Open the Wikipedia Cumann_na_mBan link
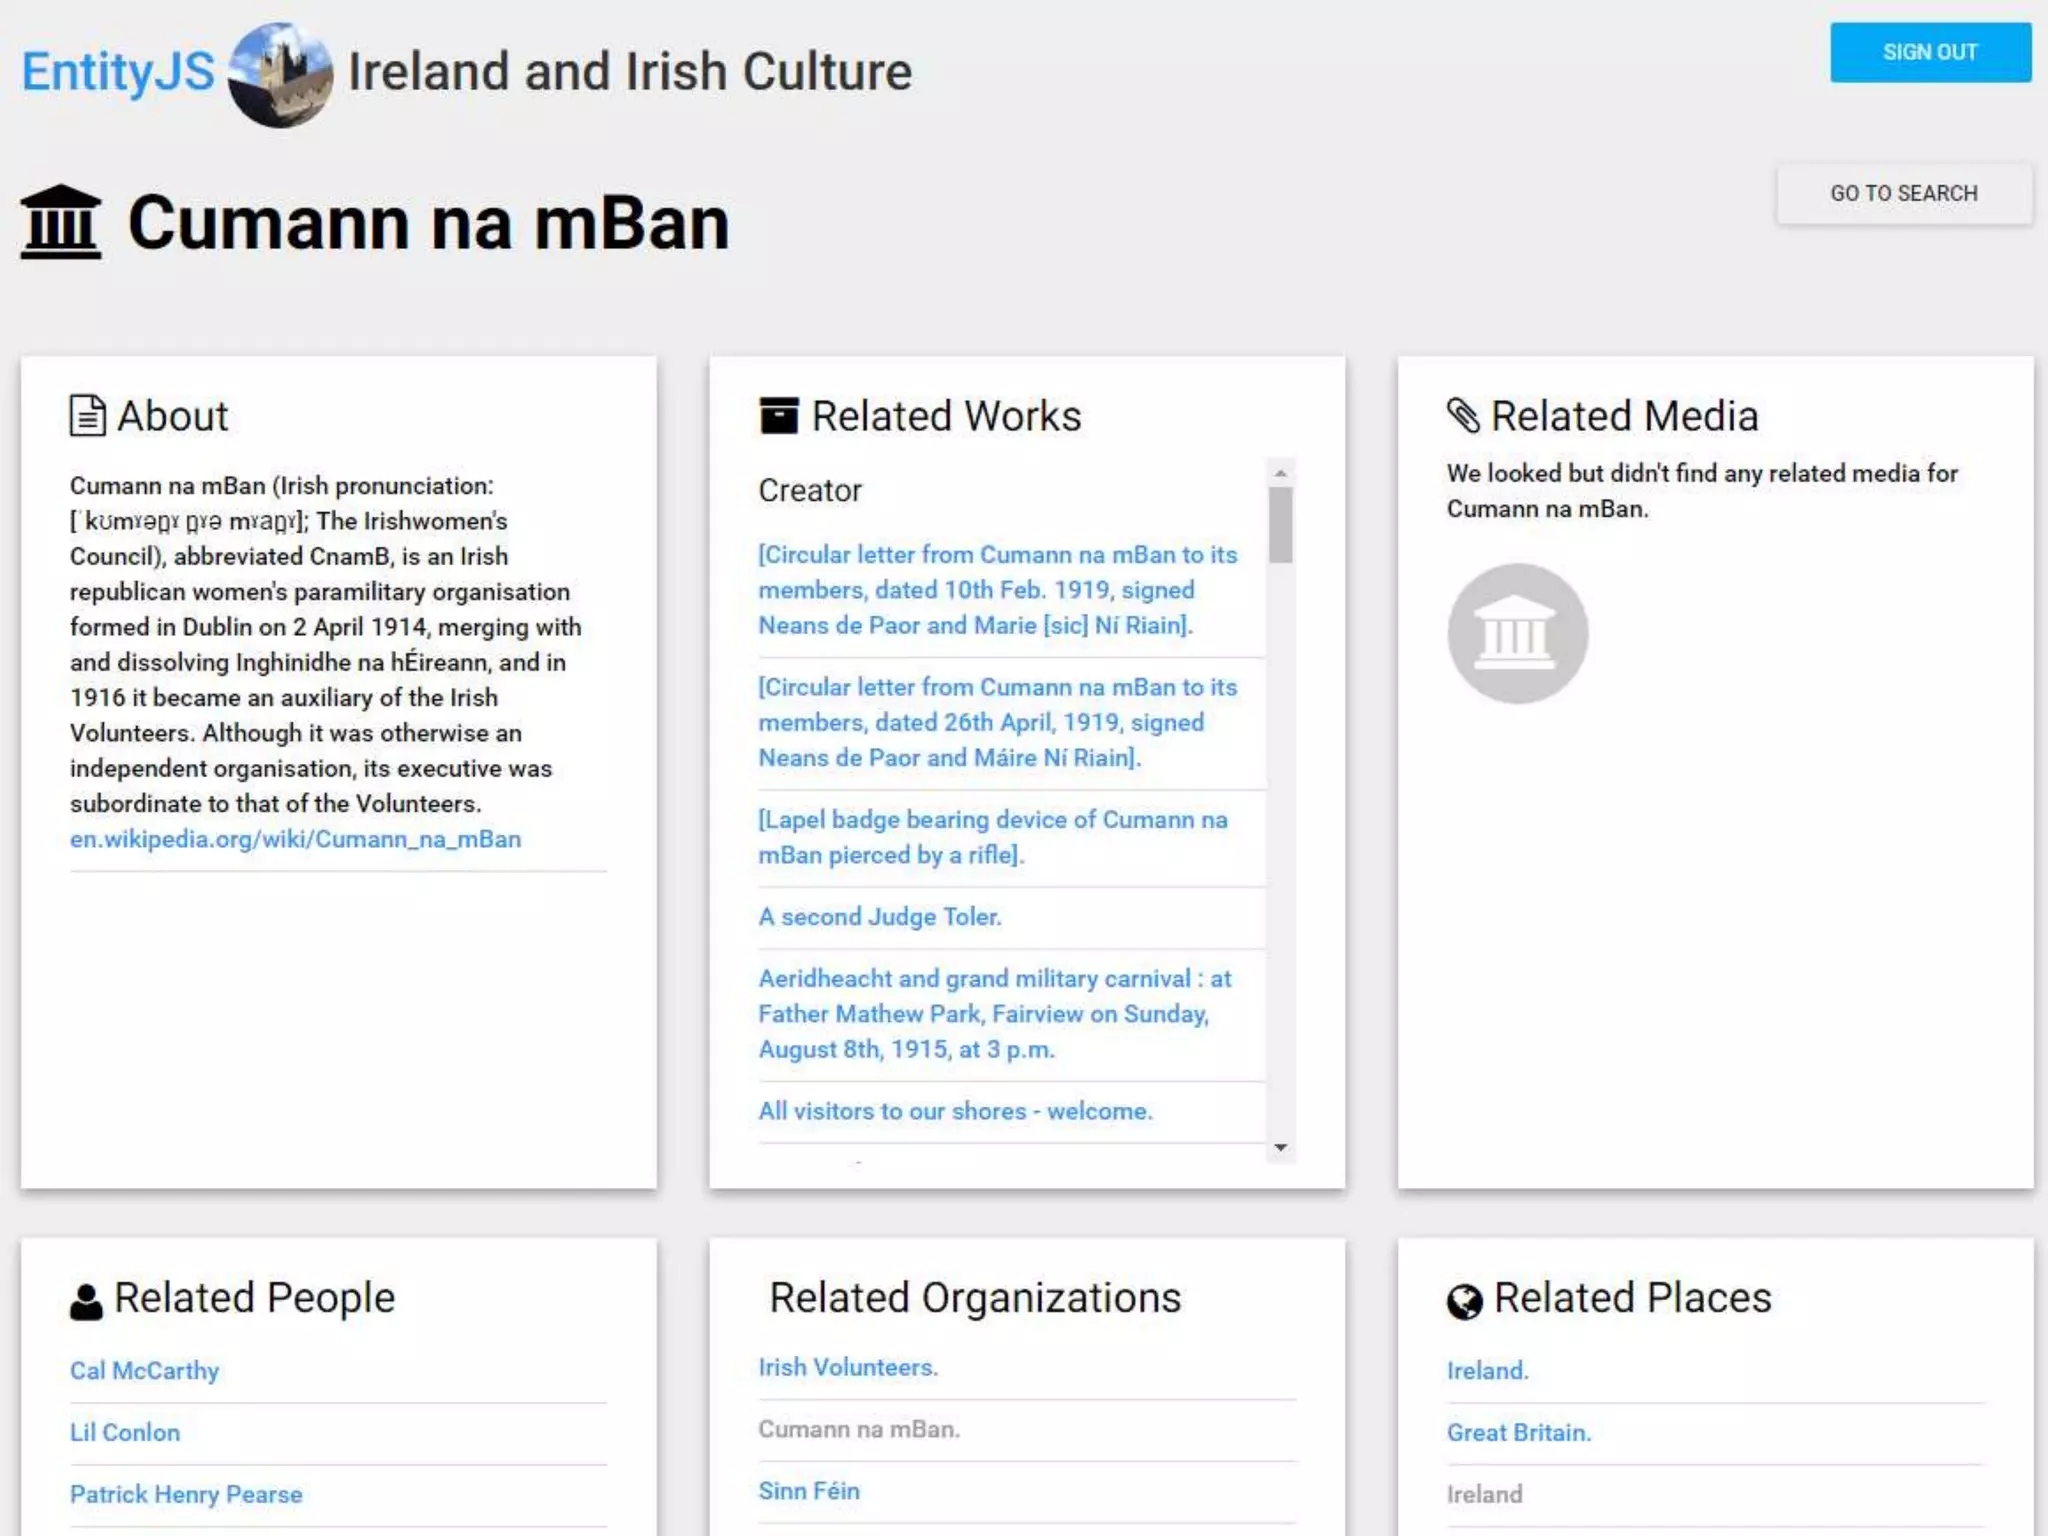The height and width of the screenshot is (1536, 2048). 295,839
